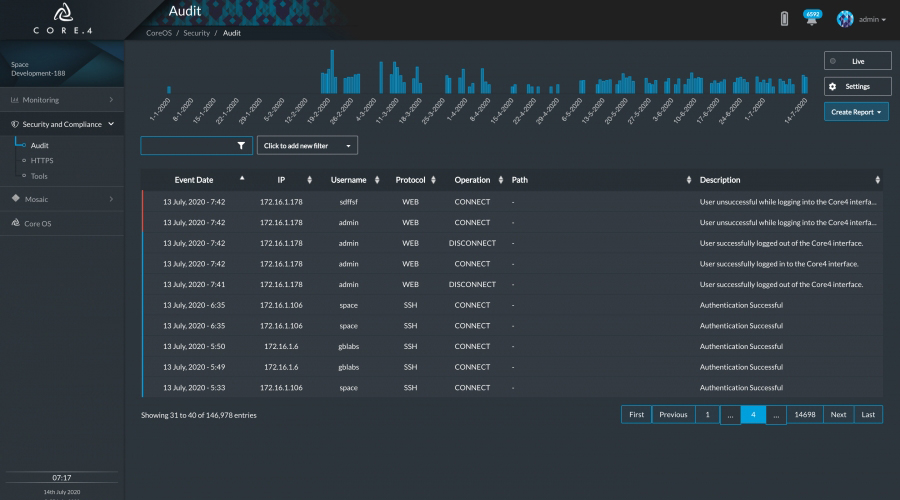Collapse Security and Compliance chevron
900x500 pixels.
click(x=111, y=124)
